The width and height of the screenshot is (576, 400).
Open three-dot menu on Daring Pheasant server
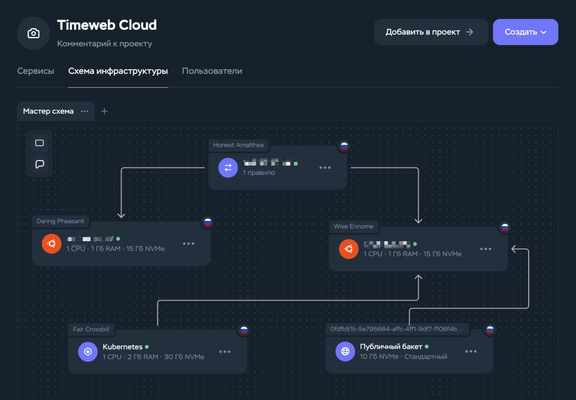click(x=188, y=244)
